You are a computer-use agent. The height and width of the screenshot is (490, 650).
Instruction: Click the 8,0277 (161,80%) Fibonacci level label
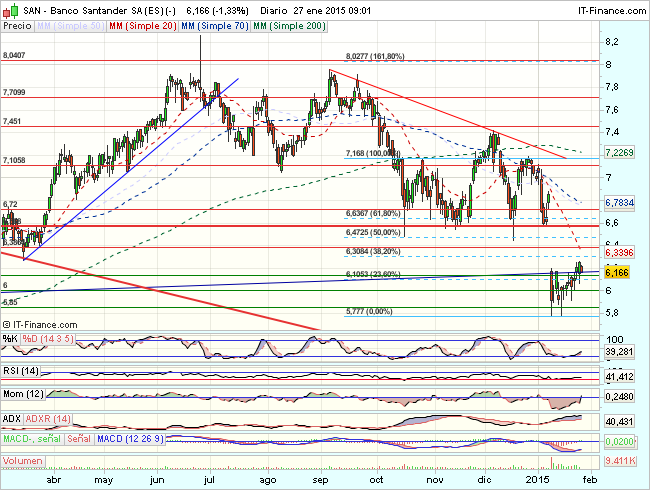click(x=375, y=57)
